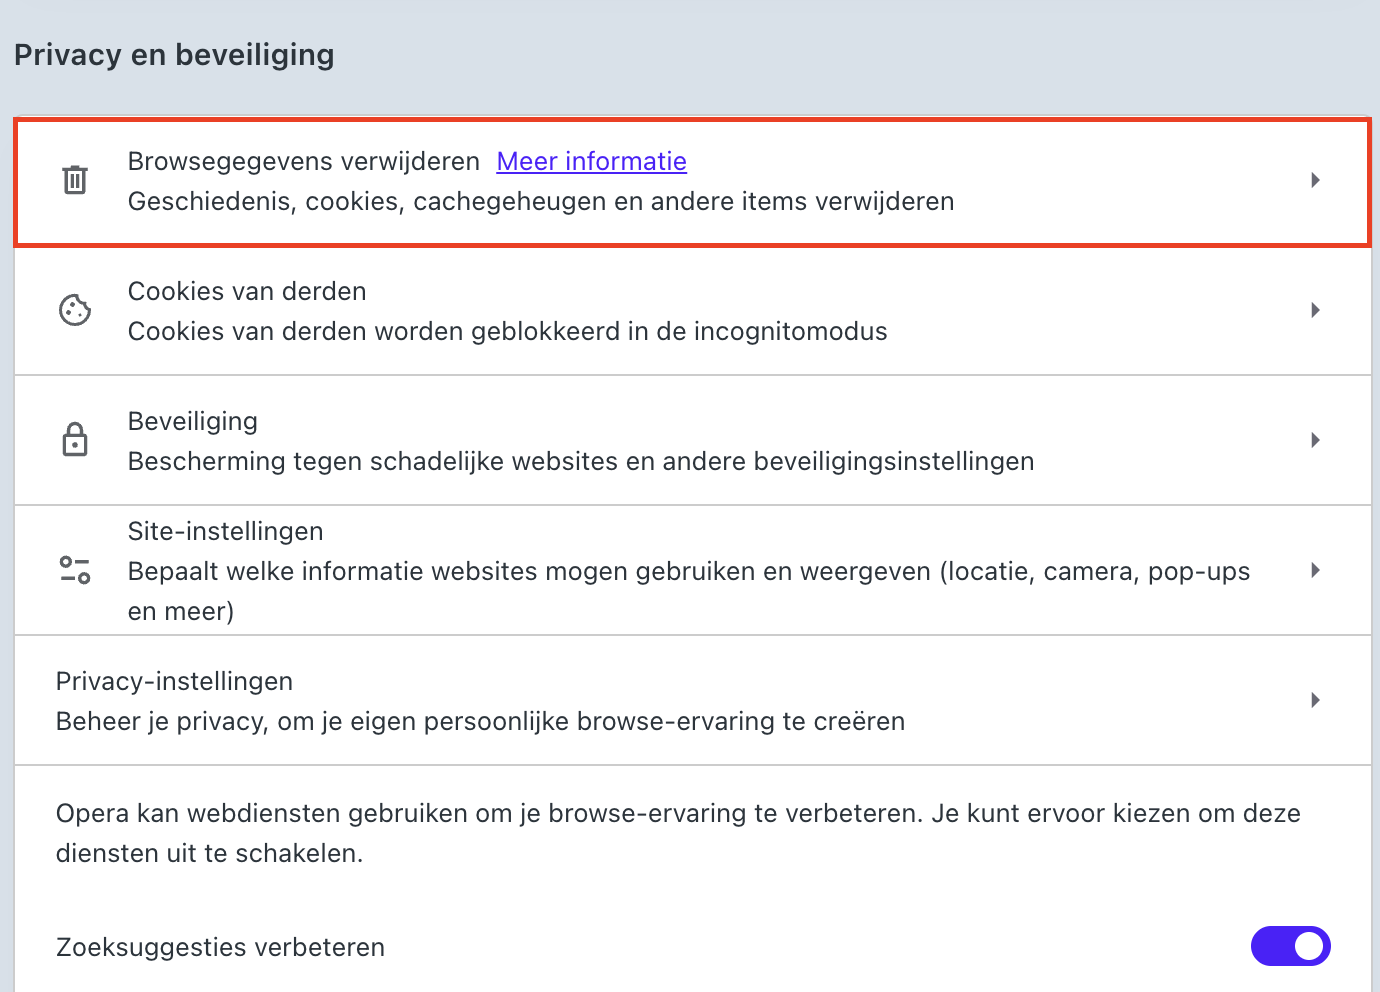The width and height of the screenshot is (1380, 992).
Task: Select the Privacy en beveiliging section header
Action: click(x=173, y=55)
